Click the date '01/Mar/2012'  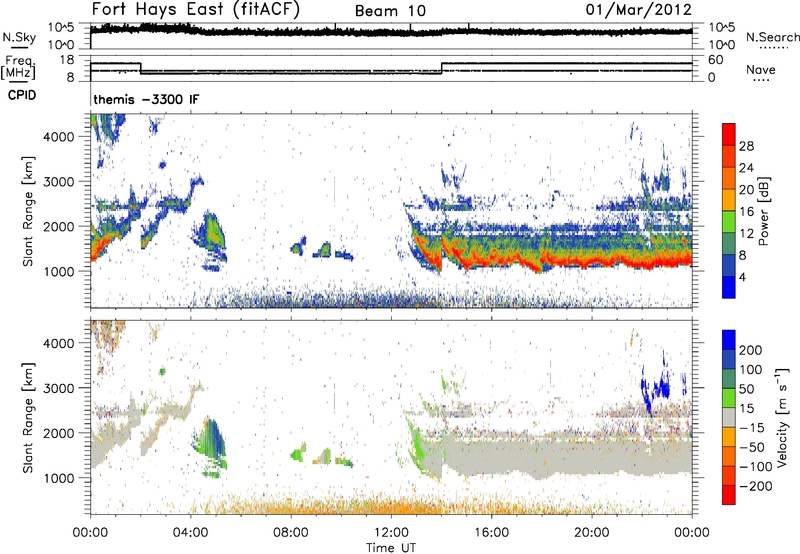[639, 10]
